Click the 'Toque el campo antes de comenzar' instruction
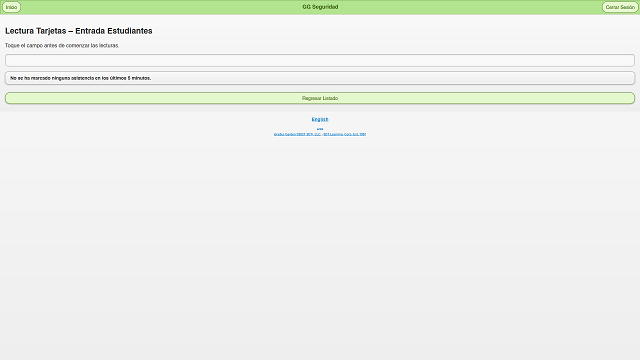Image resolution: width=640 pixels, height=360 pixels. 62,45
